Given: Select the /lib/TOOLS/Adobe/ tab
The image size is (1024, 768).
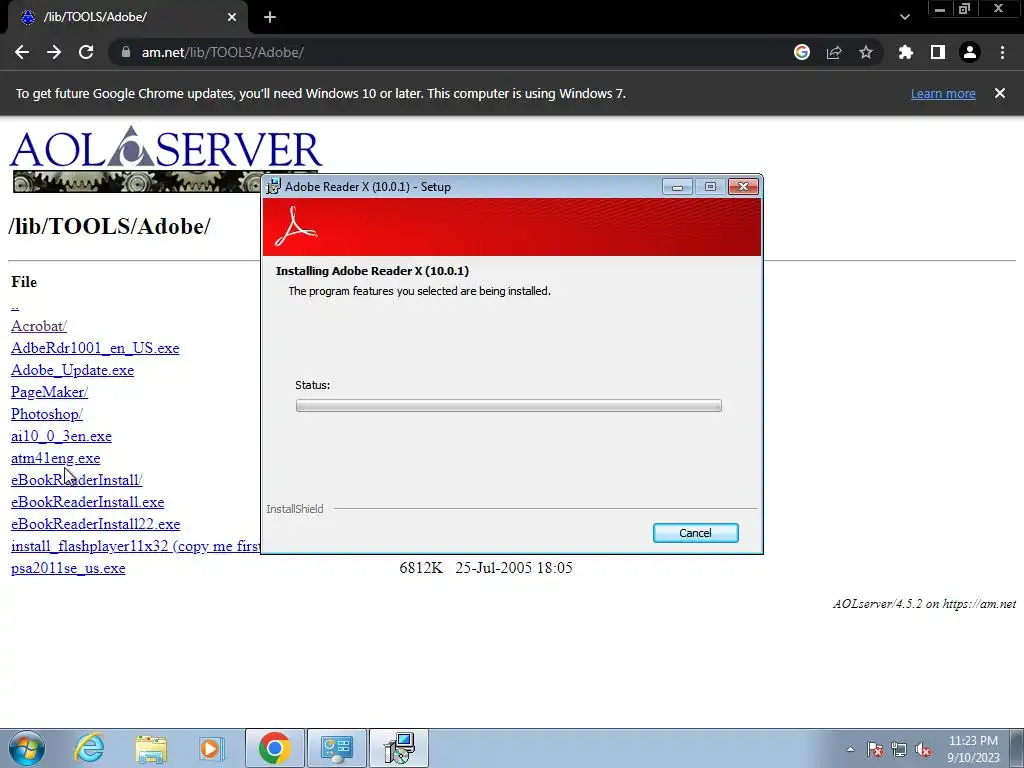Looking at the screenshot, I should click(128, 17).
